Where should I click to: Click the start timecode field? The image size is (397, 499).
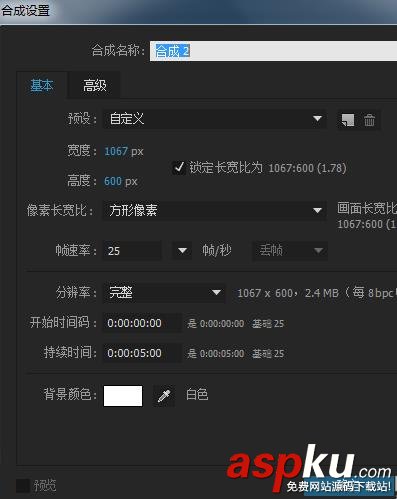pyautogui.click(x=142, y=323)
